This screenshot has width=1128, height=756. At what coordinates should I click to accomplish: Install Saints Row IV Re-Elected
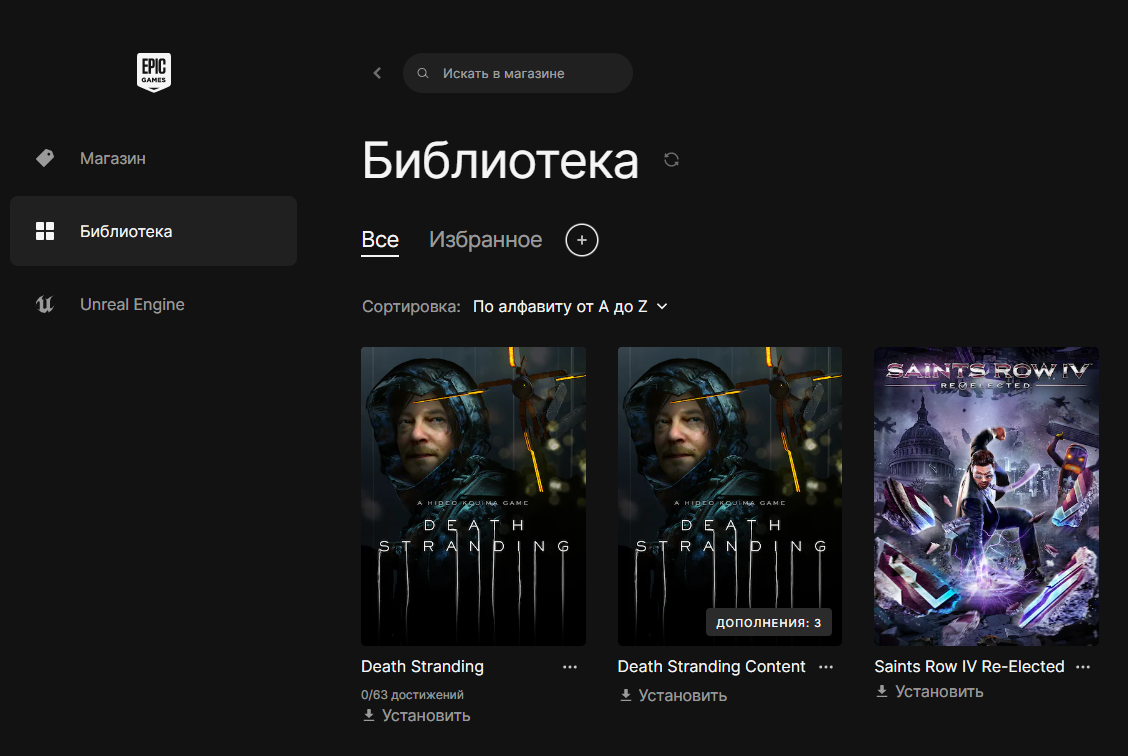929,691
